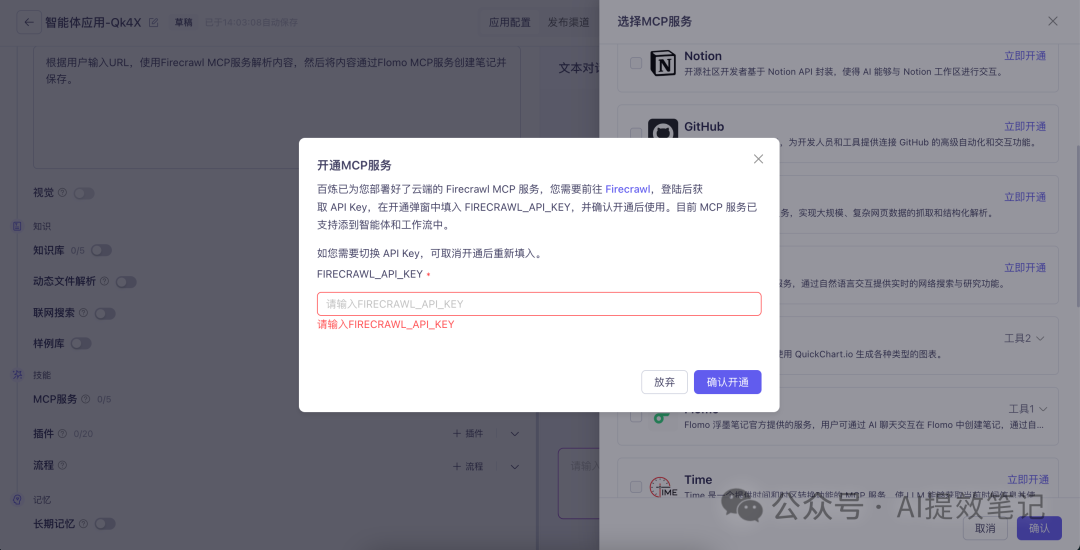The image size is (1080, 550).
Task: Open the Firecrawl link in the dialog
Action: [627, 189]
